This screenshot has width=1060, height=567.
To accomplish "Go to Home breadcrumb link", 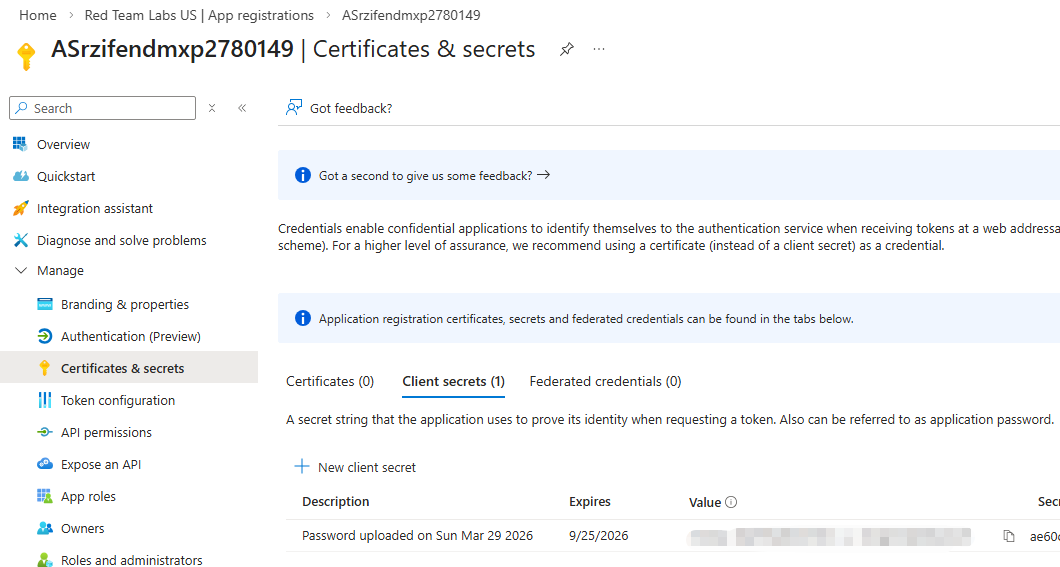I will pos(38,15).
